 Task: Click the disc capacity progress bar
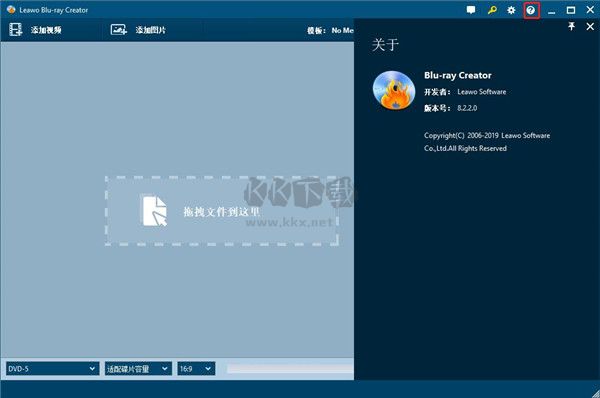(x=290, y=369)
